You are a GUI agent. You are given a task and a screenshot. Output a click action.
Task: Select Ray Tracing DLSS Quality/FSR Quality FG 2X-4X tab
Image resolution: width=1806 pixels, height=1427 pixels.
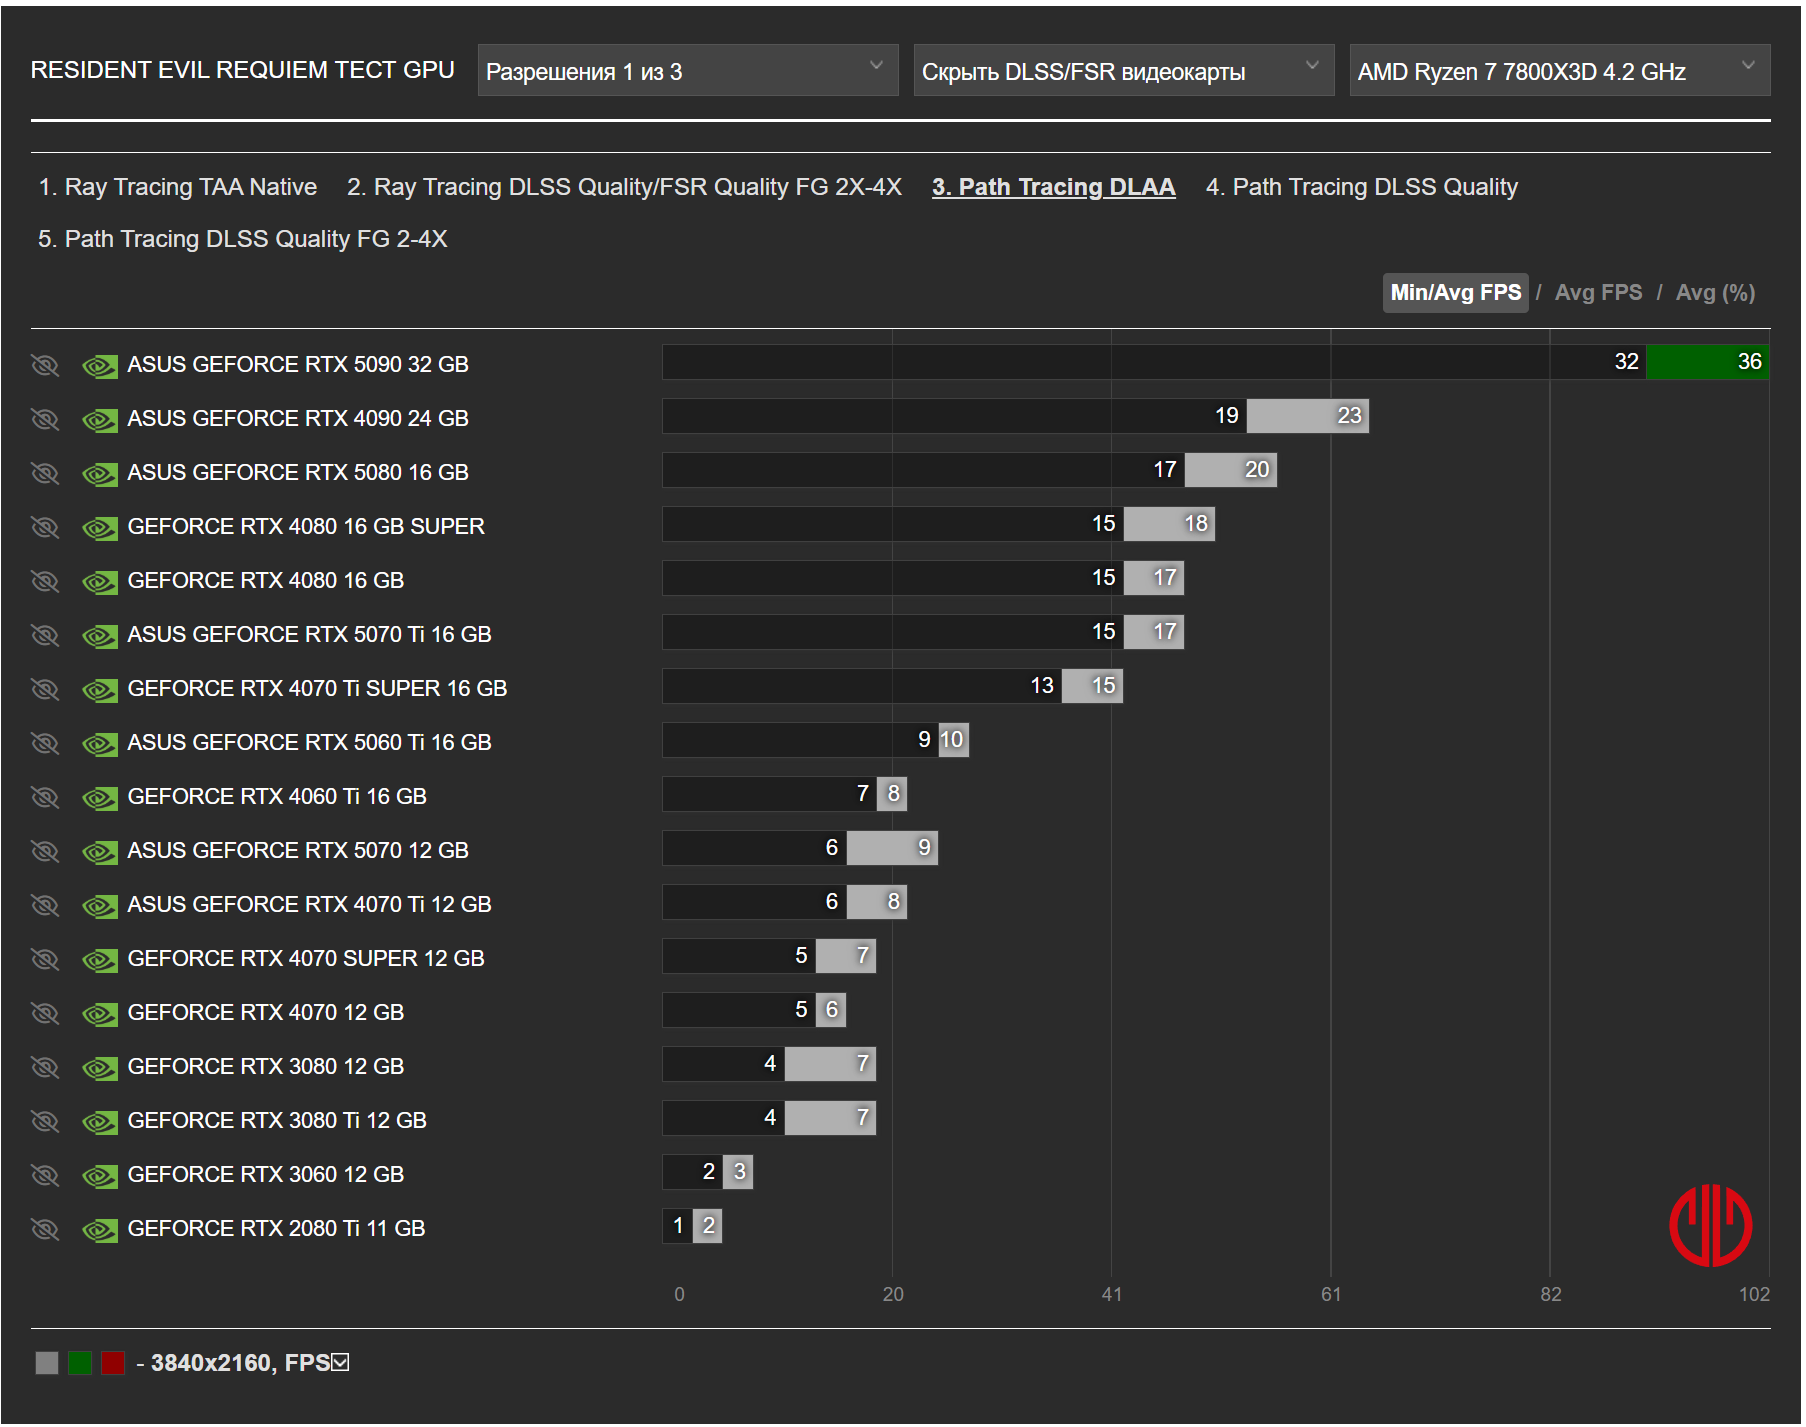click(624, 187)
